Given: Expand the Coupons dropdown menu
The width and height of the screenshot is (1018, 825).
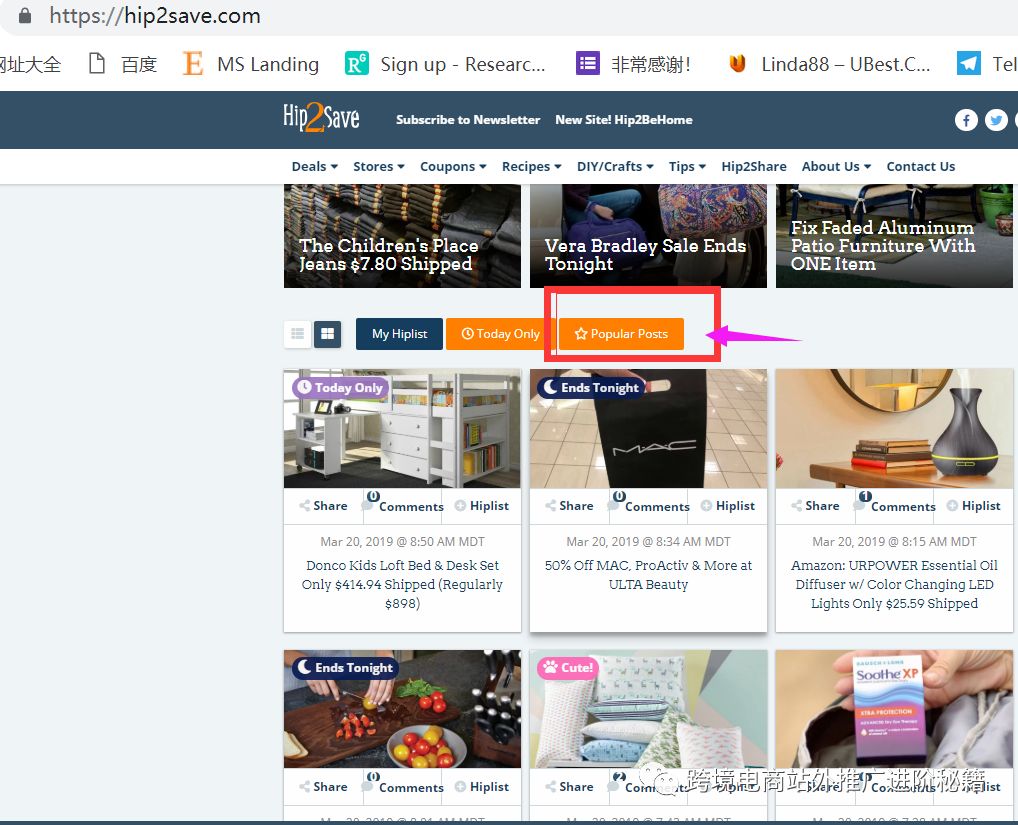Looking at the screenshot, I should (453, 166).
